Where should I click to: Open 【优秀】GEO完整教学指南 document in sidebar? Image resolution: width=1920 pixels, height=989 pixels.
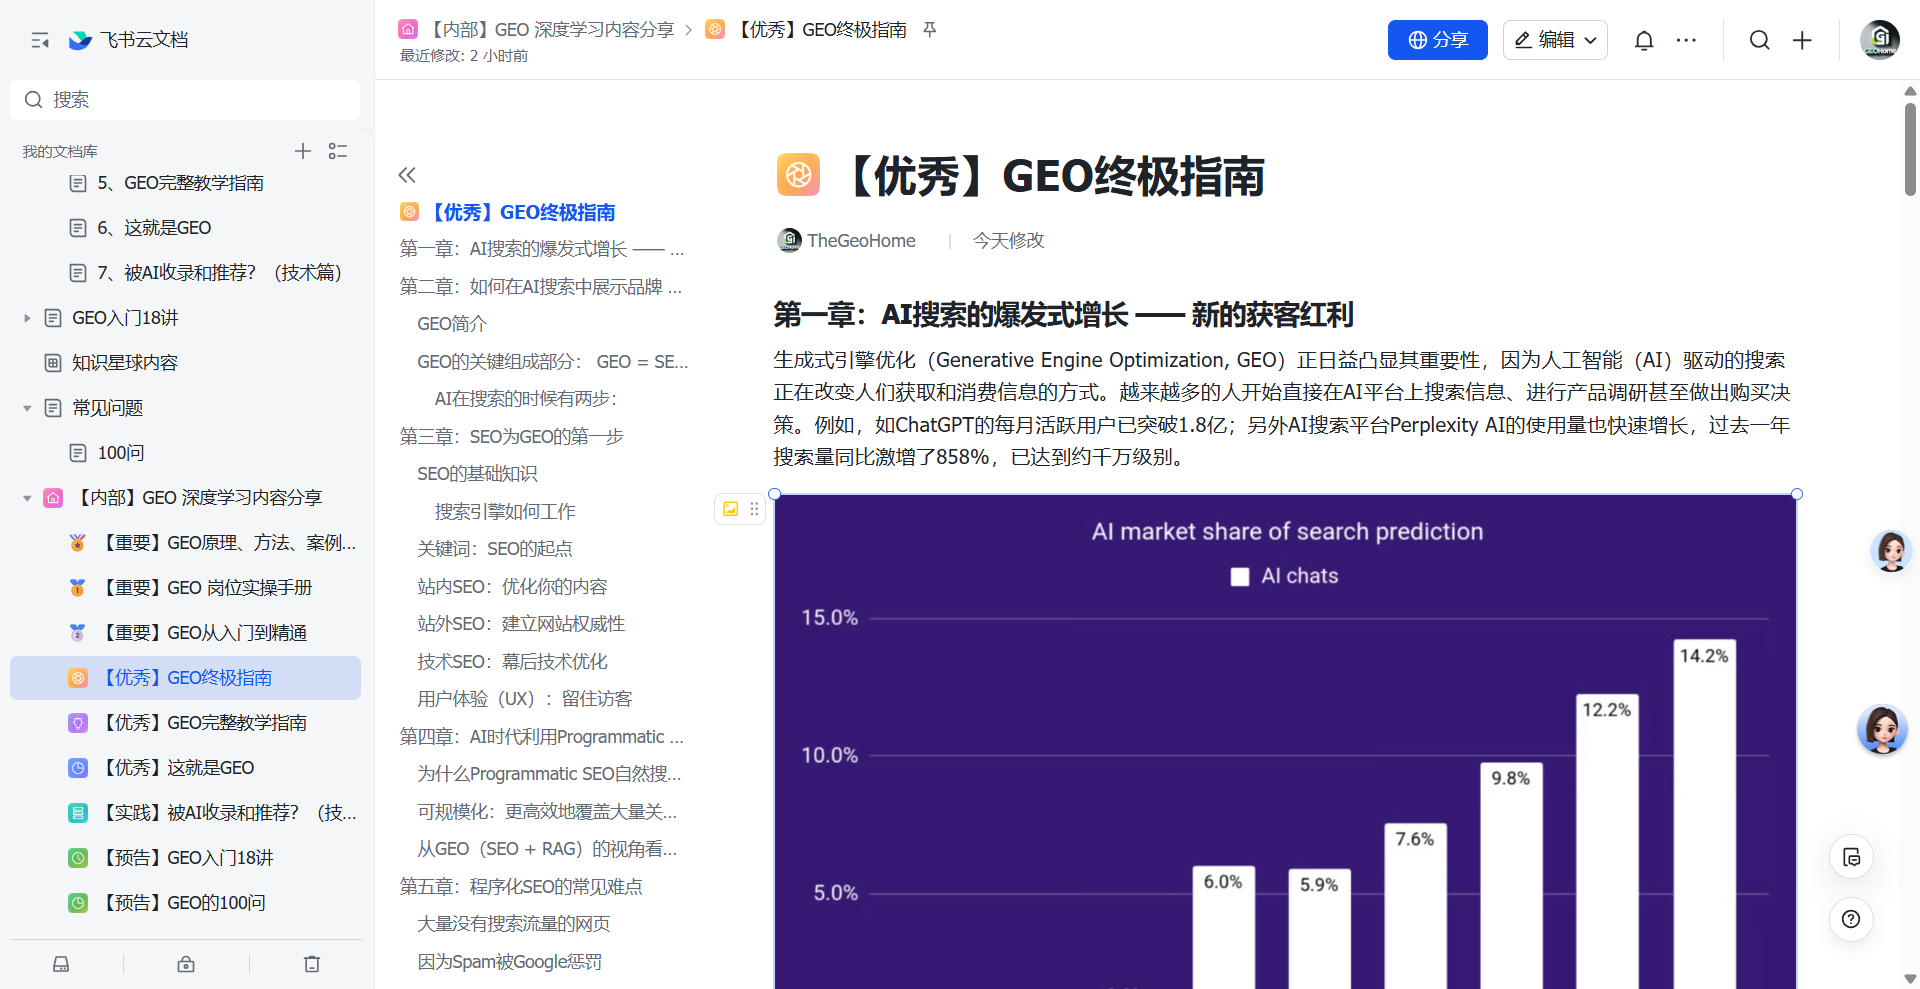coord(236,723)
